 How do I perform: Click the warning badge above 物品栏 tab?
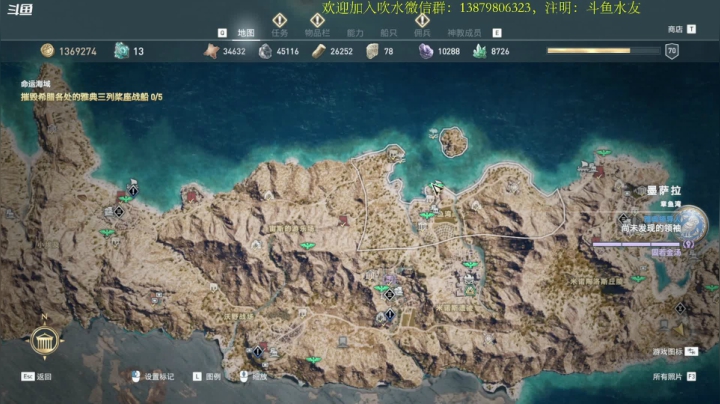[317, 20]
